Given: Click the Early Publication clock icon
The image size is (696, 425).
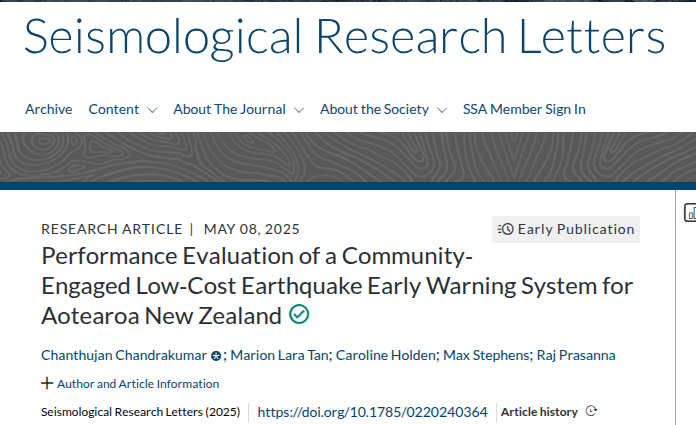Looking at the screenshot, I should click(x=506, y=229).
